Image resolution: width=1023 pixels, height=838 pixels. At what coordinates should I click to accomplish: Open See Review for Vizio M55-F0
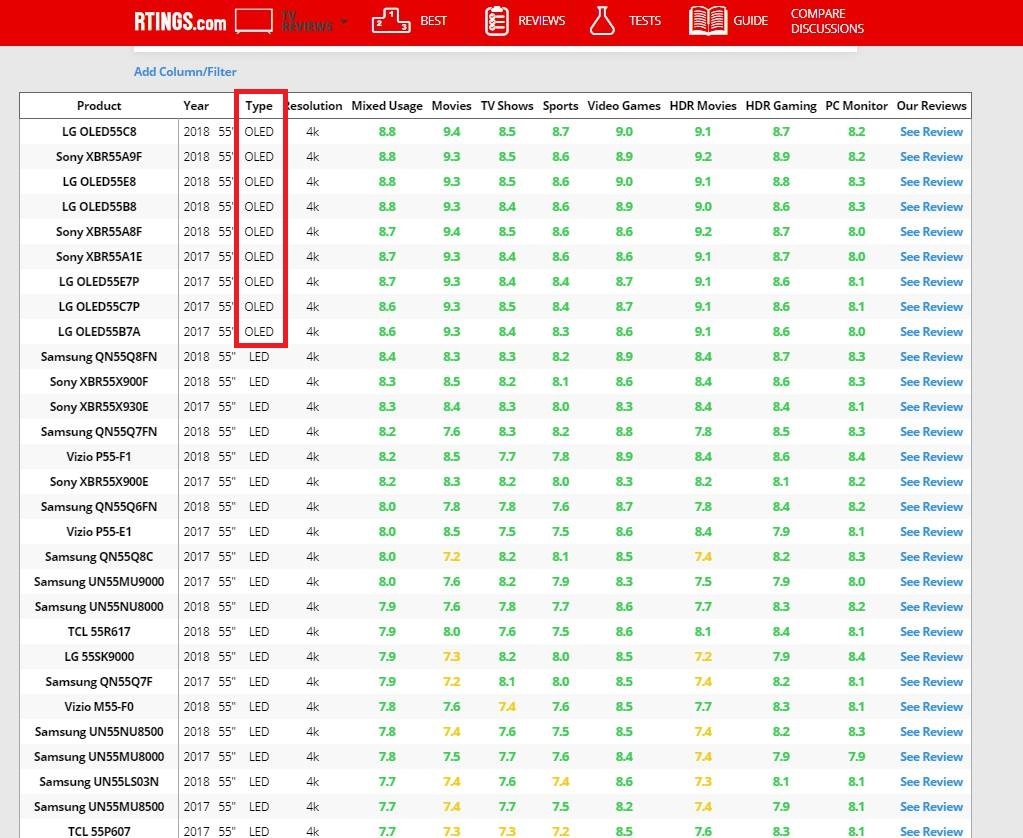point(932,707)
